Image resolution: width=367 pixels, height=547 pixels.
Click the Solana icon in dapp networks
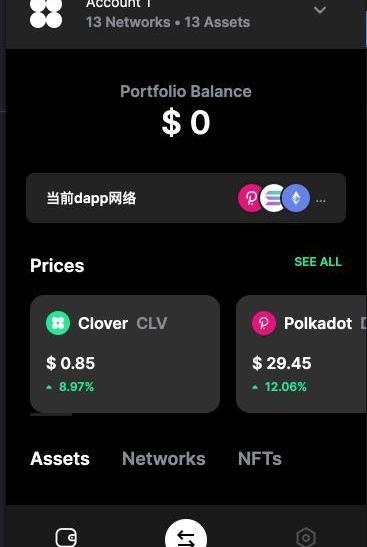[x=272, y=198]
